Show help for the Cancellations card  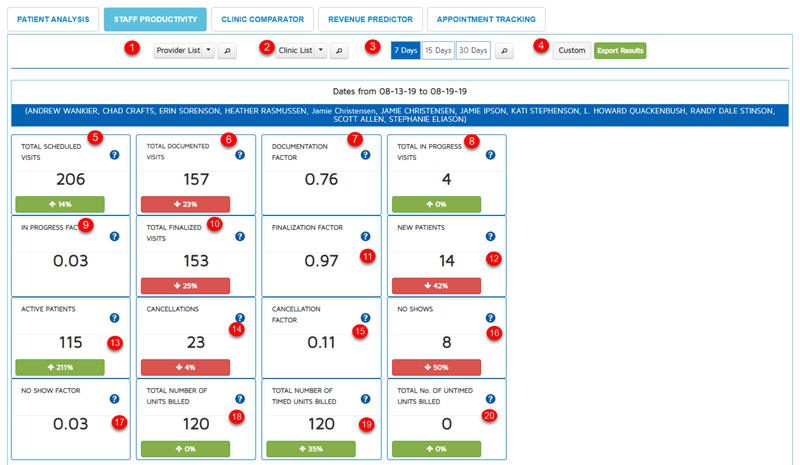pyautogui.click(x=239, y=317)
